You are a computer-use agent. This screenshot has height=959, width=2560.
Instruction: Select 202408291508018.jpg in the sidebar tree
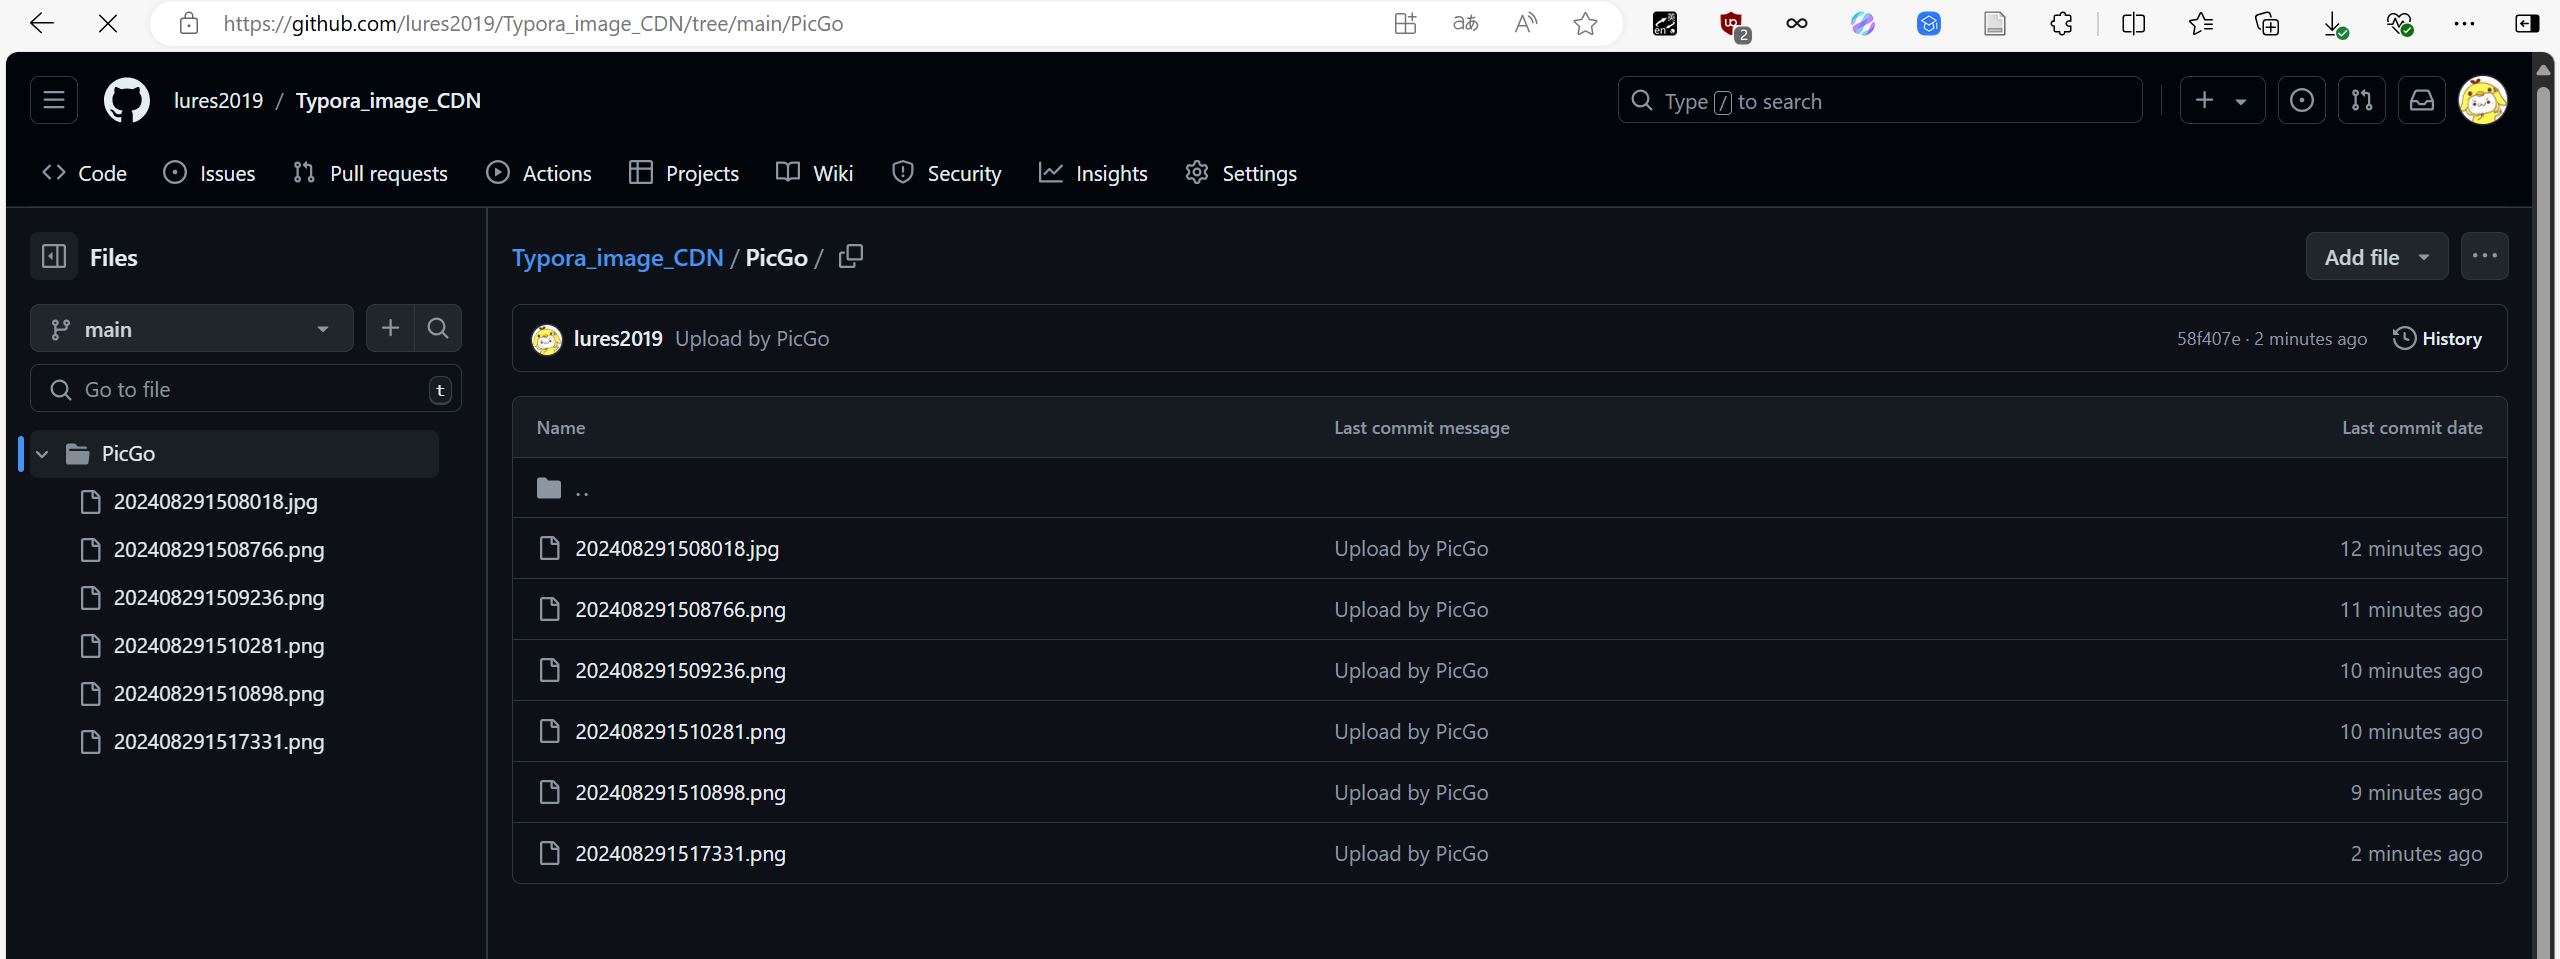tap(215, 502)
